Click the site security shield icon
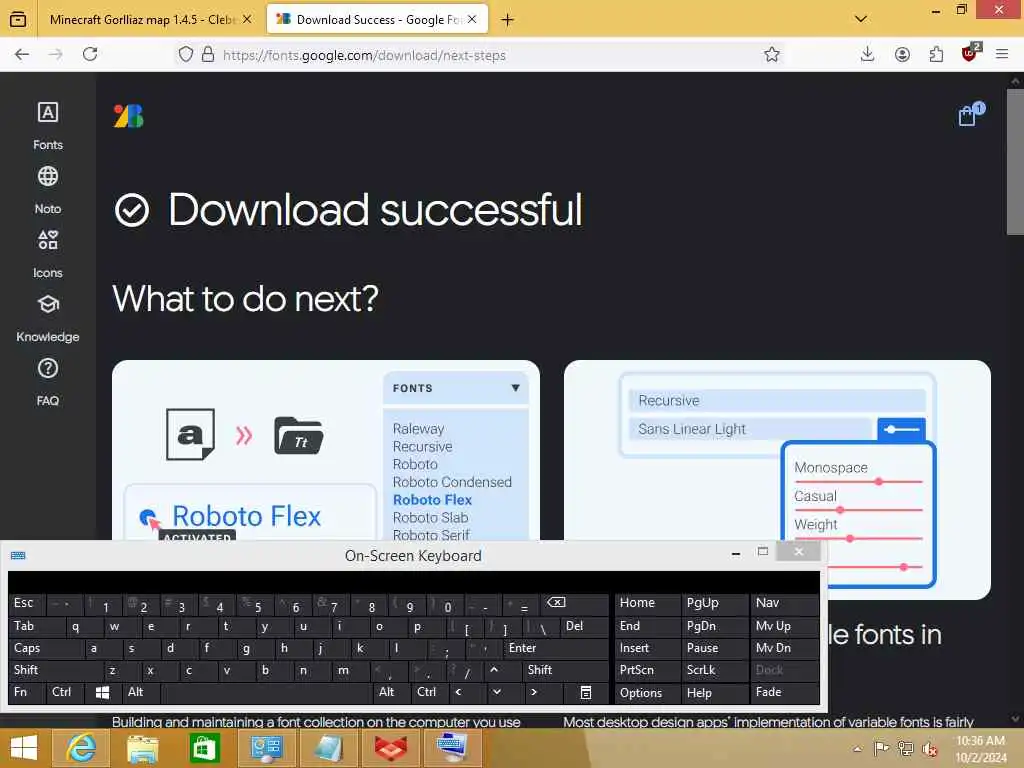1024x768 pixels. pyautogui.click(x=186, y=54)
